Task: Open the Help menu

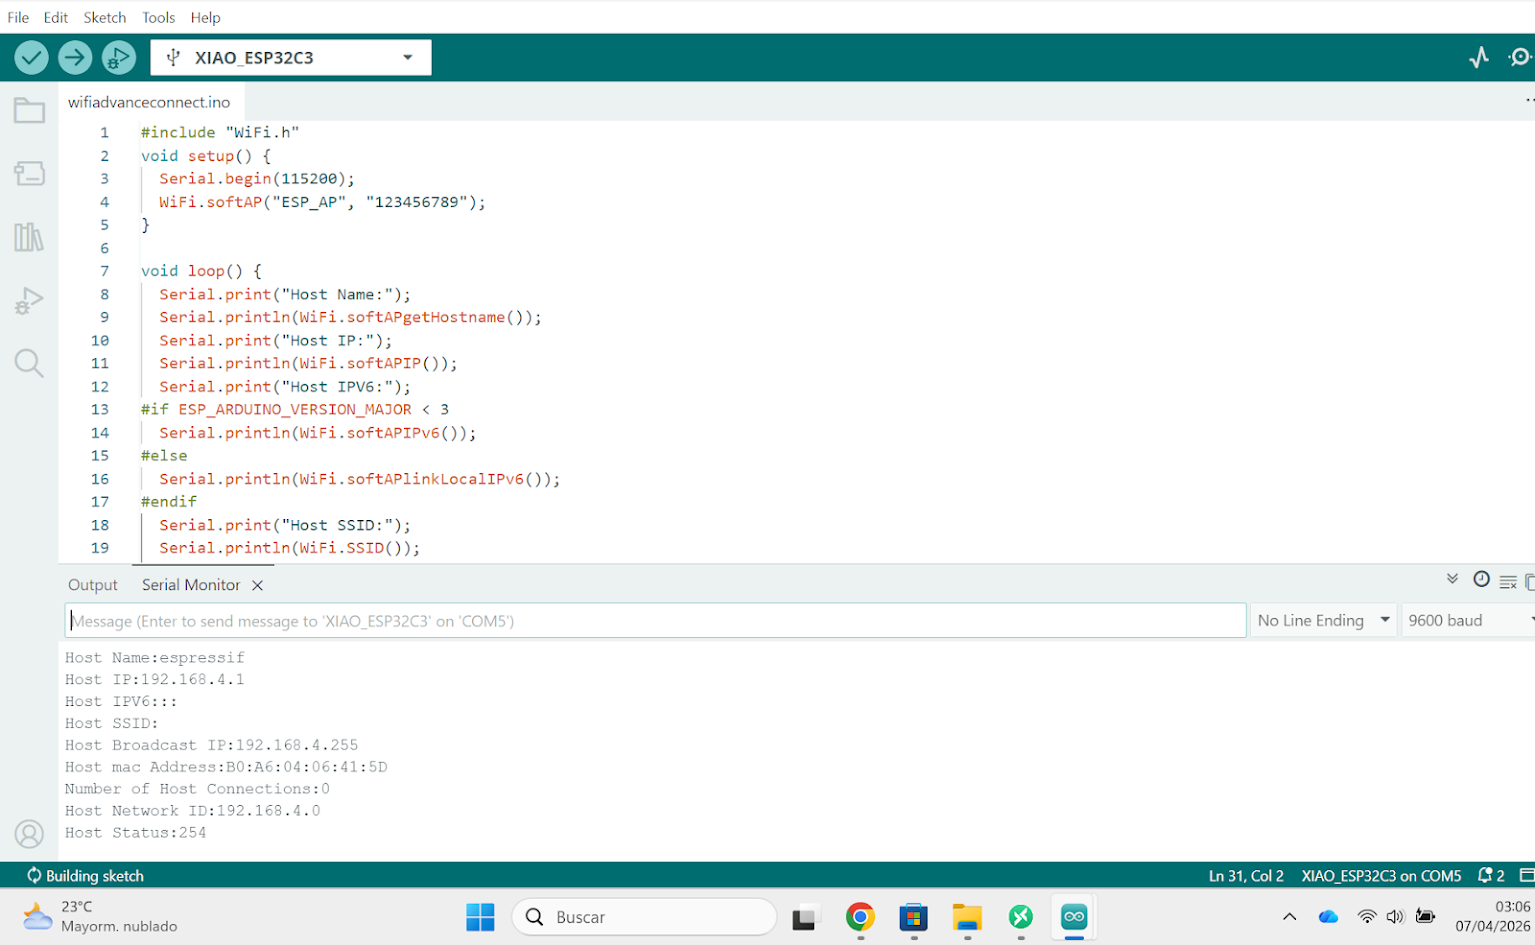Action: click(x=205, y=17)
